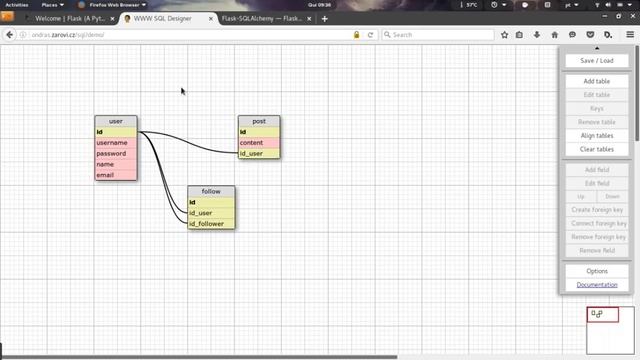Open a new tab with the plus icon
This screenshot has height=360, width=640.
click(324, 19)
